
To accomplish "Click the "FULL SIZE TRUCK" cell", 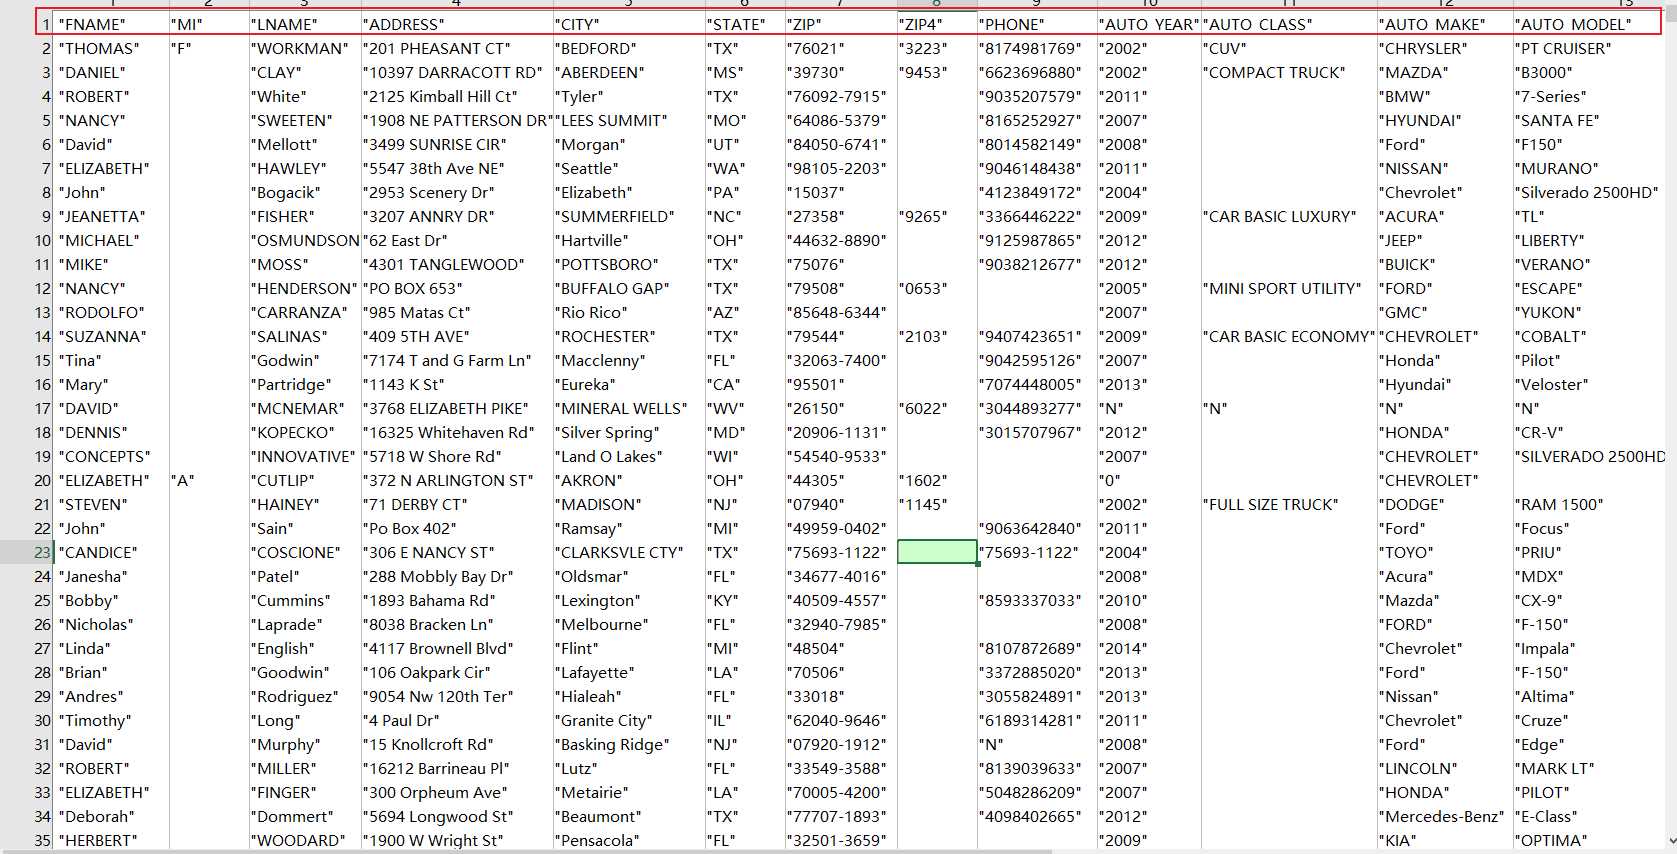I will (1289, 504).
